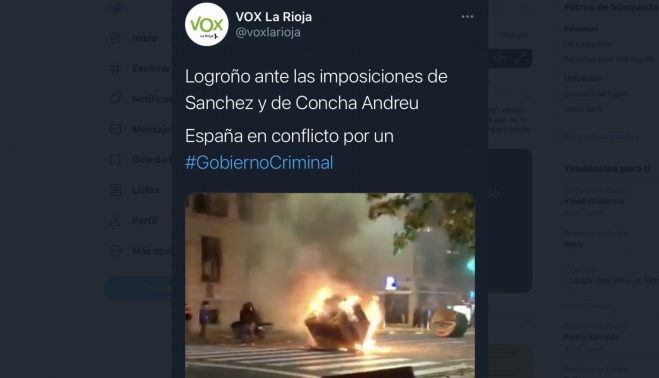This screenshot has height=378, width=659.
Task: Open the #VoxEsViolencia trending topic
Action: [594, 201]
